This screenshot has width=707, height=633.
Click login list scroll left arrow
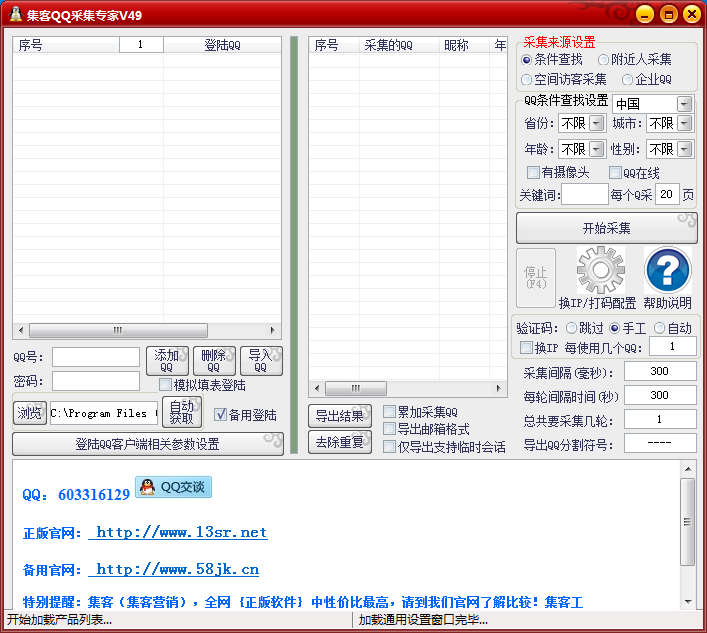[21, 330]
